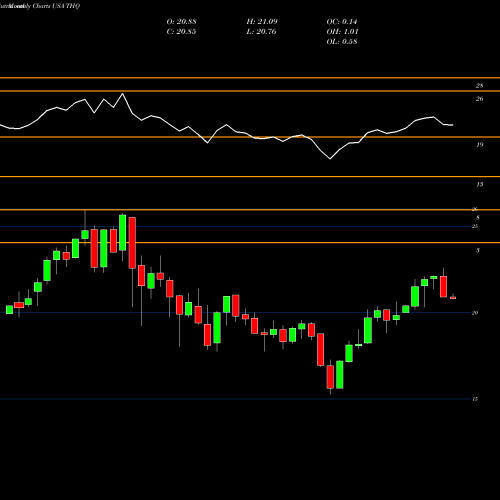Click the lowest red candle at the chart bottom
The height and width of the screenshot is (500, 500).
330,377
